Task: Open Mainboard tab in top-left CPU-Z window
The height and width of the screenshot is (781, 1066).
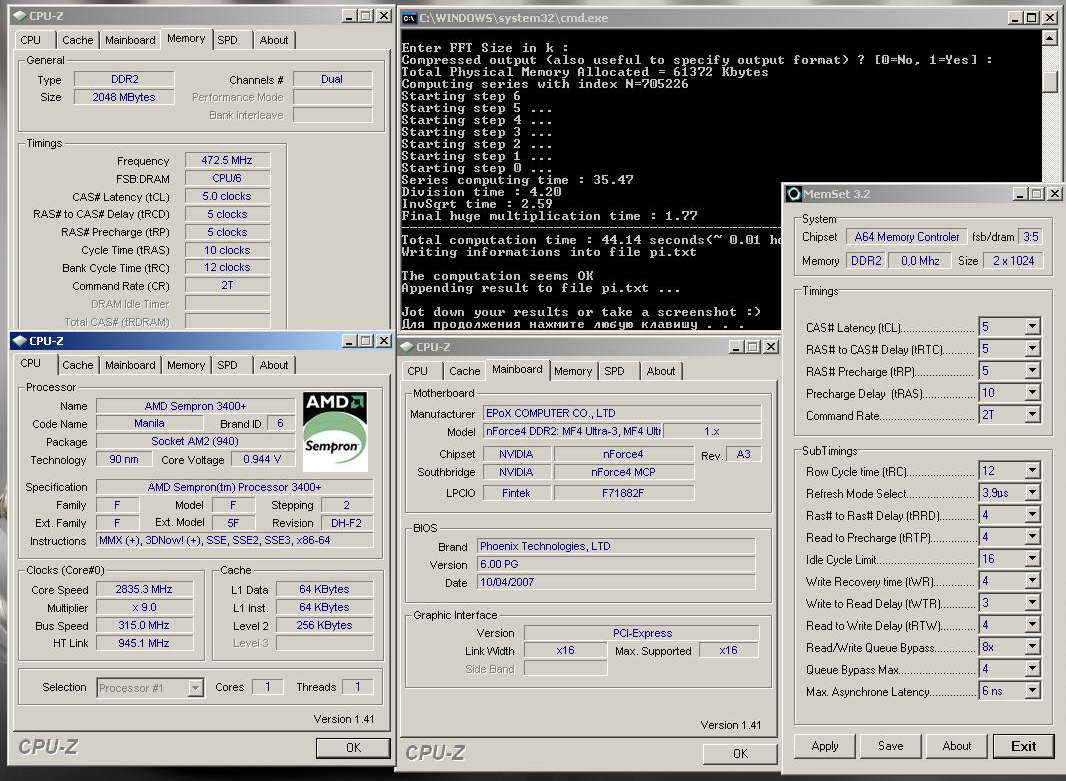Action: (x=131, y=40)
